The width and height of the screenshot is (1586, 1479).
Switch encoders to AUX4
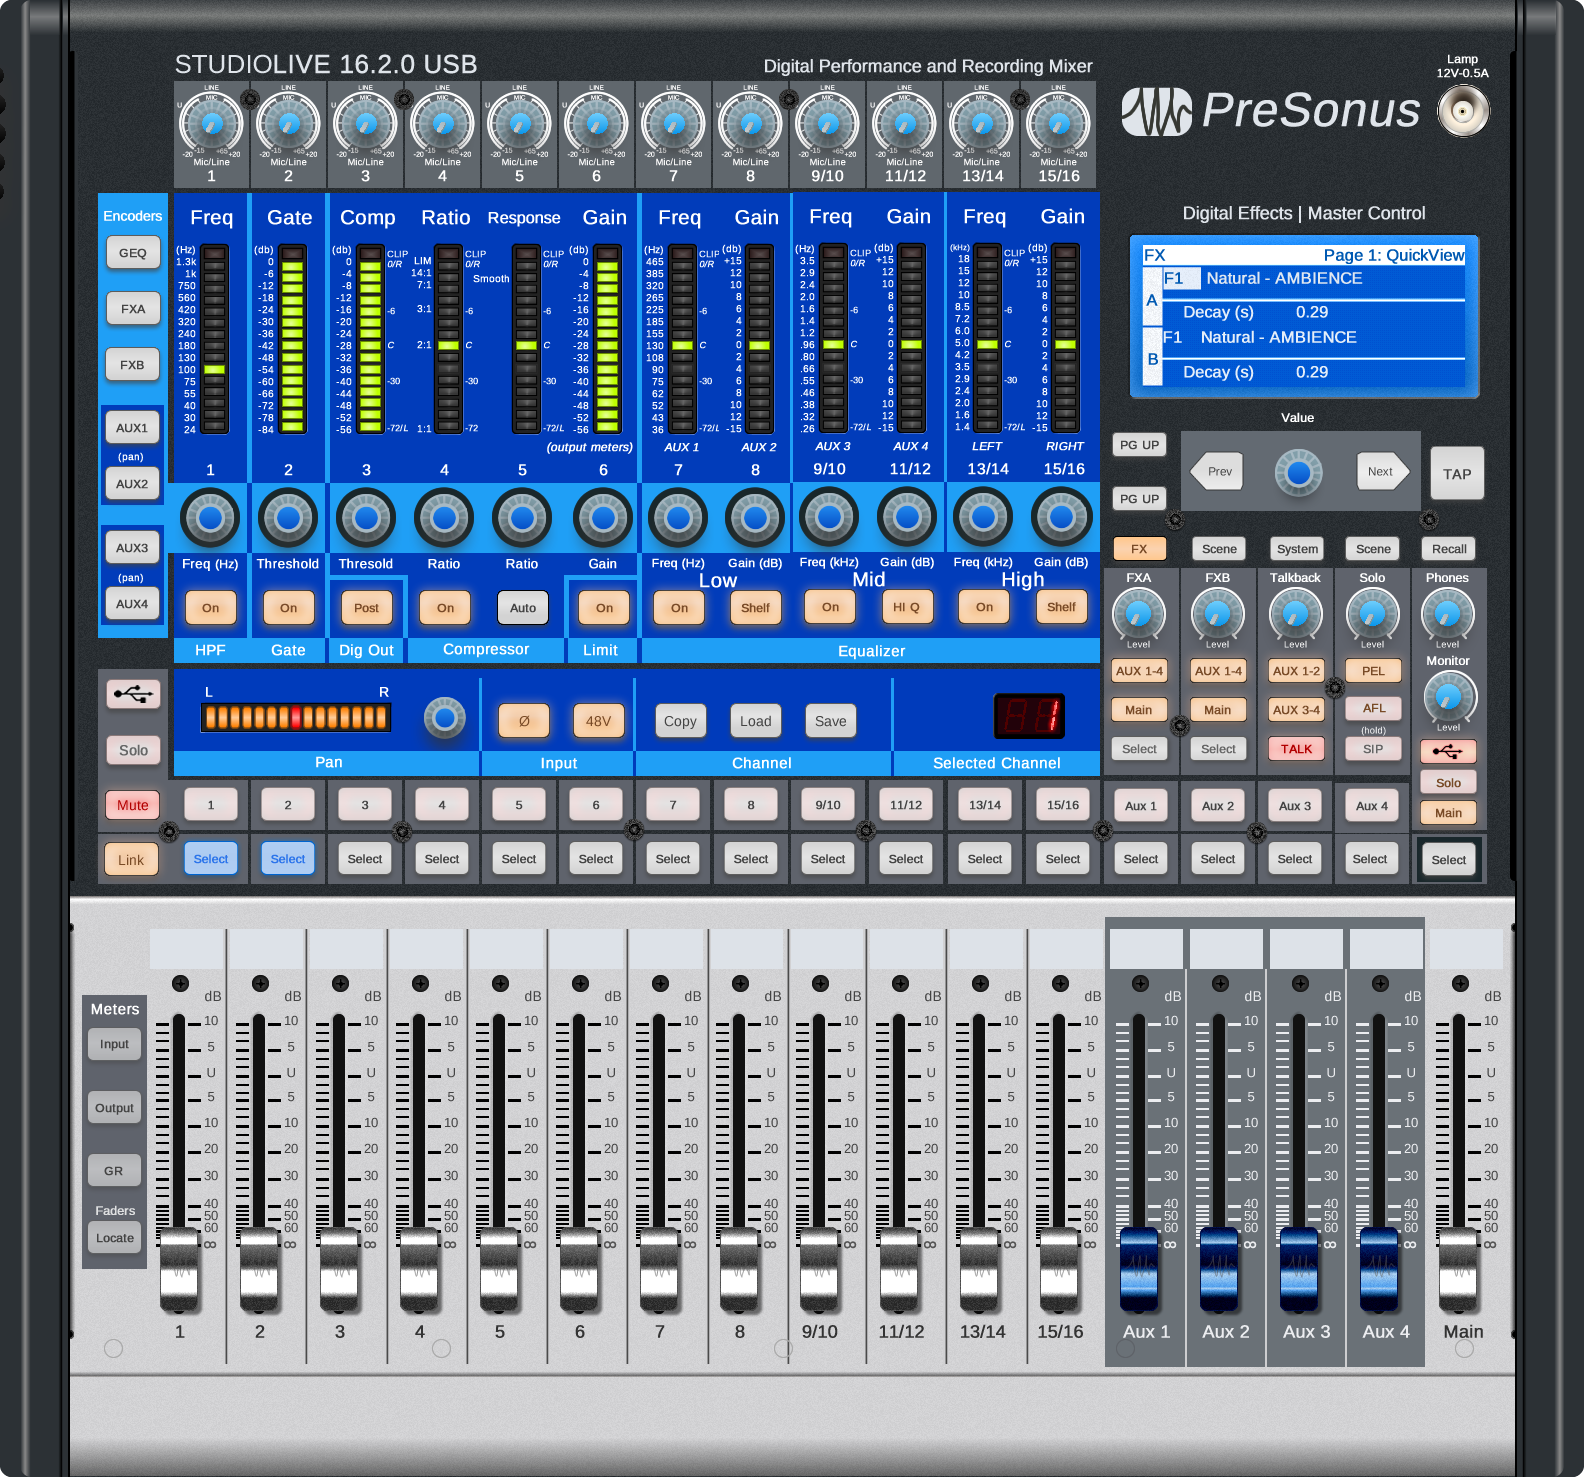point(132,604)
